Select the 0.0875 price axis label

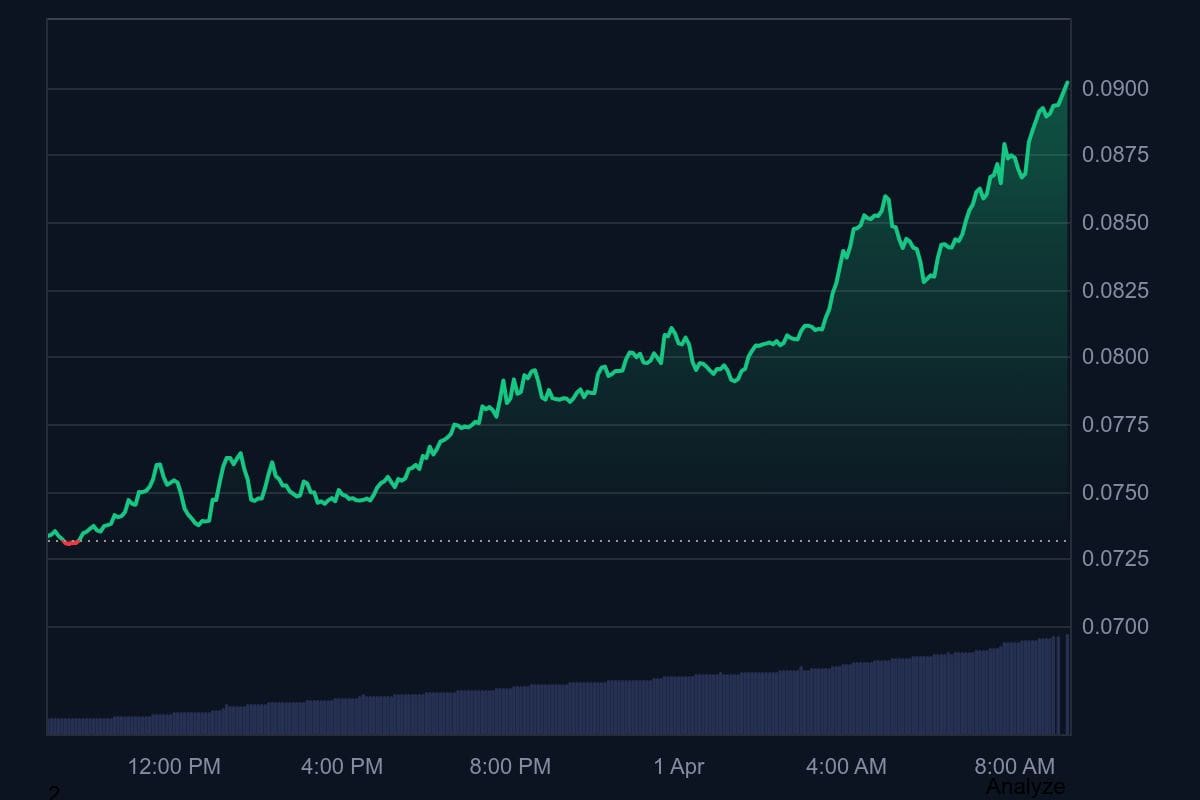pos(1115,155)
